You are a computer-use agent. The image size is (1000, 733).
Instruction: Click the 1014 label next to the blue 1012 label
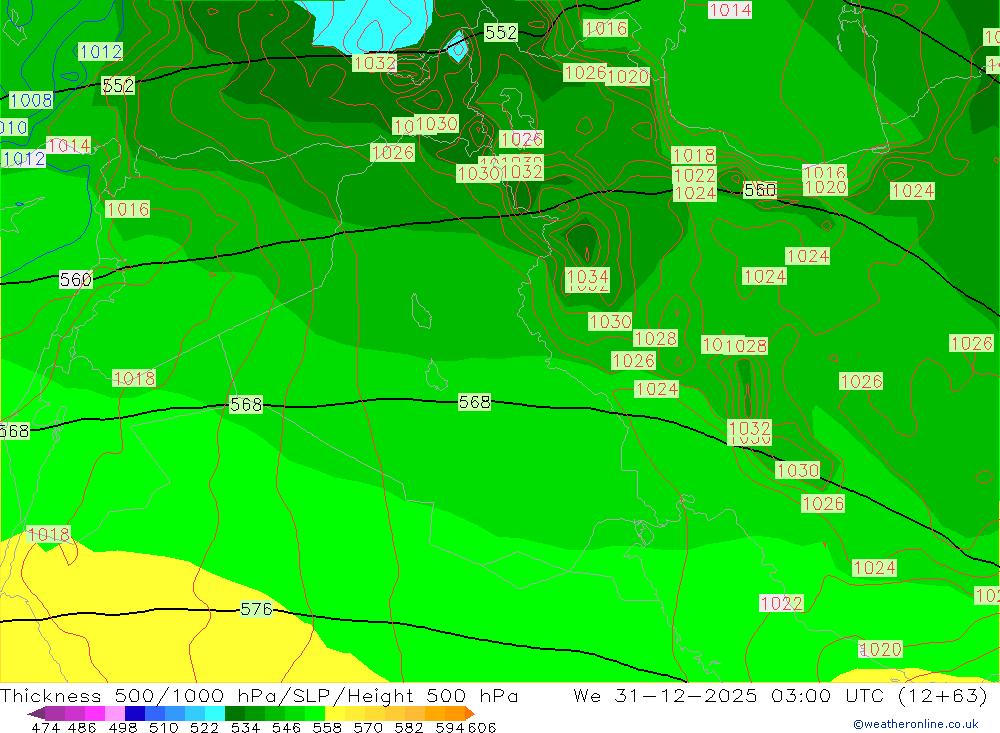click(x=69, y=145)
